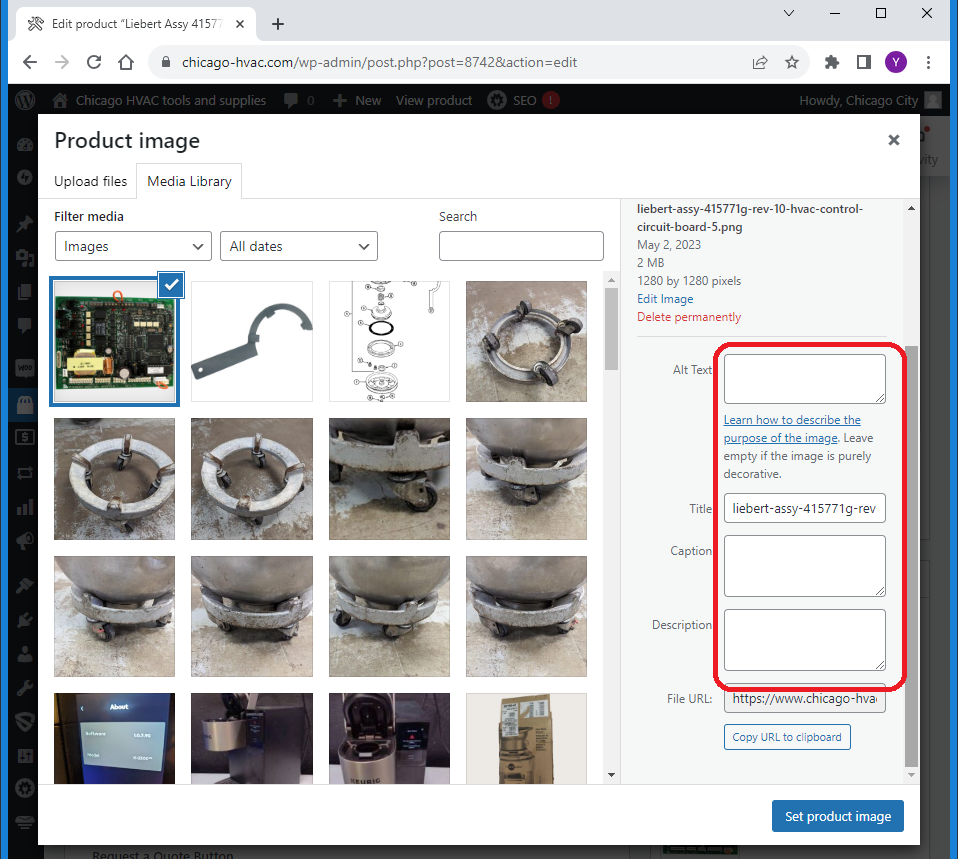Click the browser home icon
This screenshot has height=859, width=958.
click(x=126, y=62)
